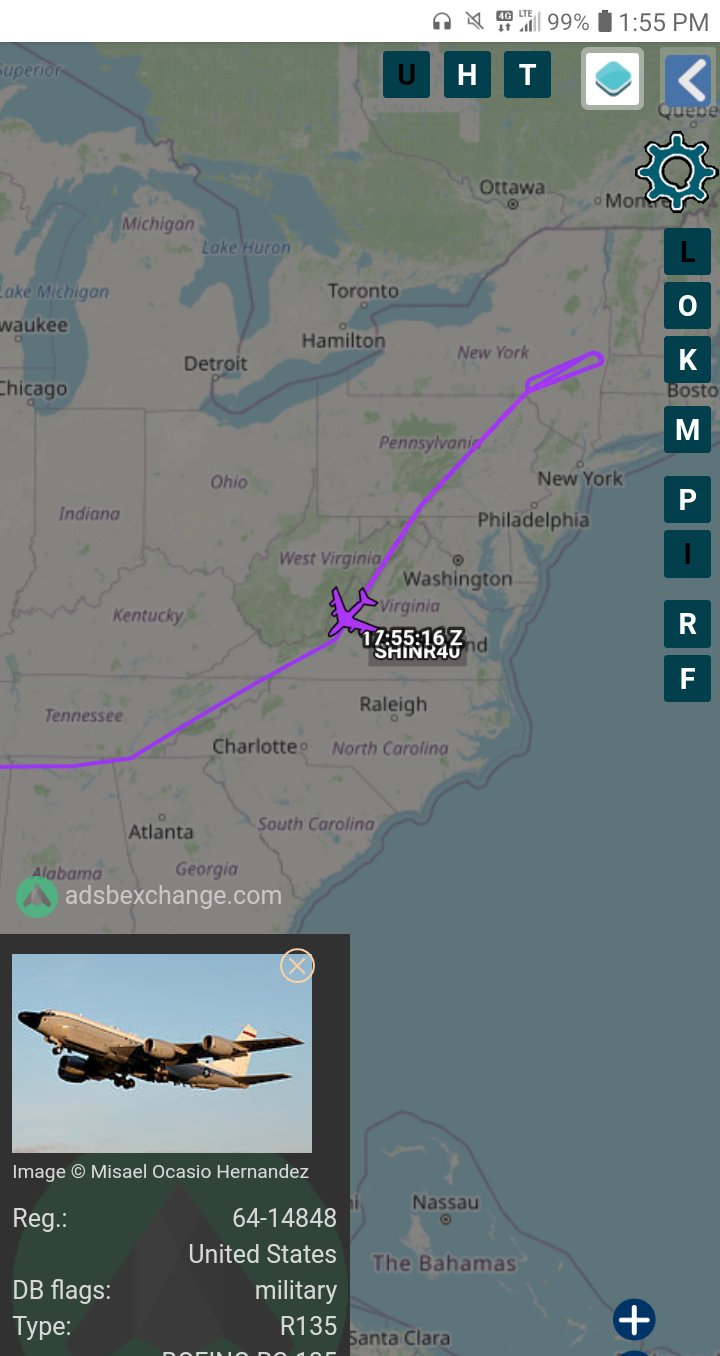
Task: Open the RC-135 aircraft photo thumbnail
Action: click(162, 1053)
